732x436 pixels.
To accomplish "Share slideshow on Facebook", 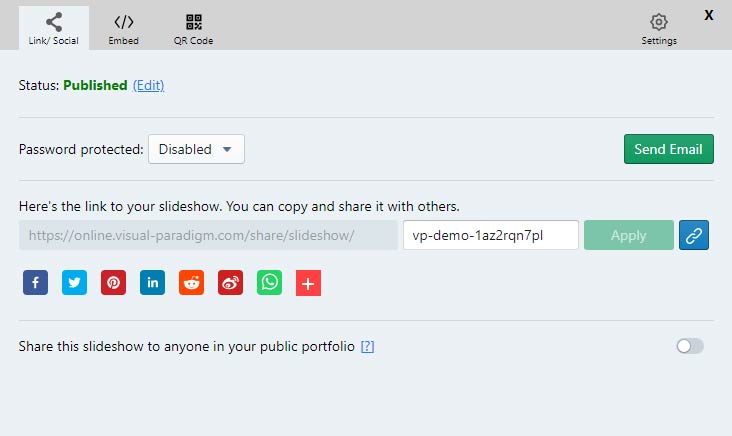I will tap(35, 283).
